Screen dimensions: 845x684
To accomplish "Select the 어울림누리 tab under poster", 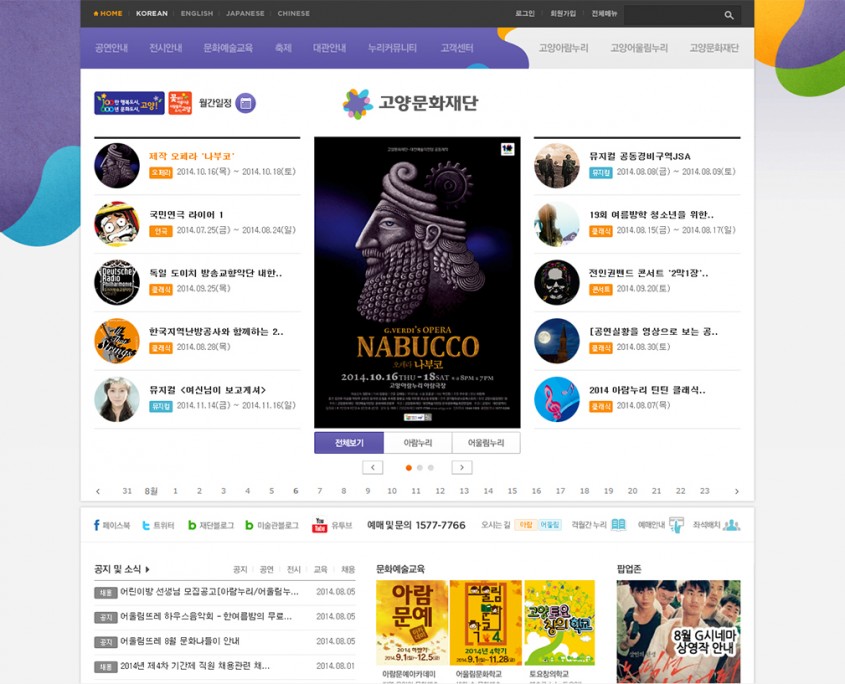I will 486,443.
